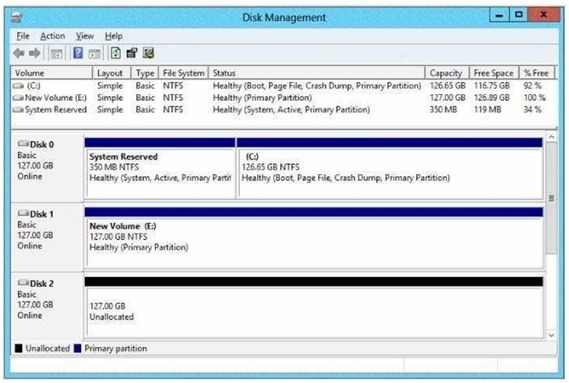The image size is (569, 383).
Task: Click the Refresh toolbar icon
Action: coord(115,53)
